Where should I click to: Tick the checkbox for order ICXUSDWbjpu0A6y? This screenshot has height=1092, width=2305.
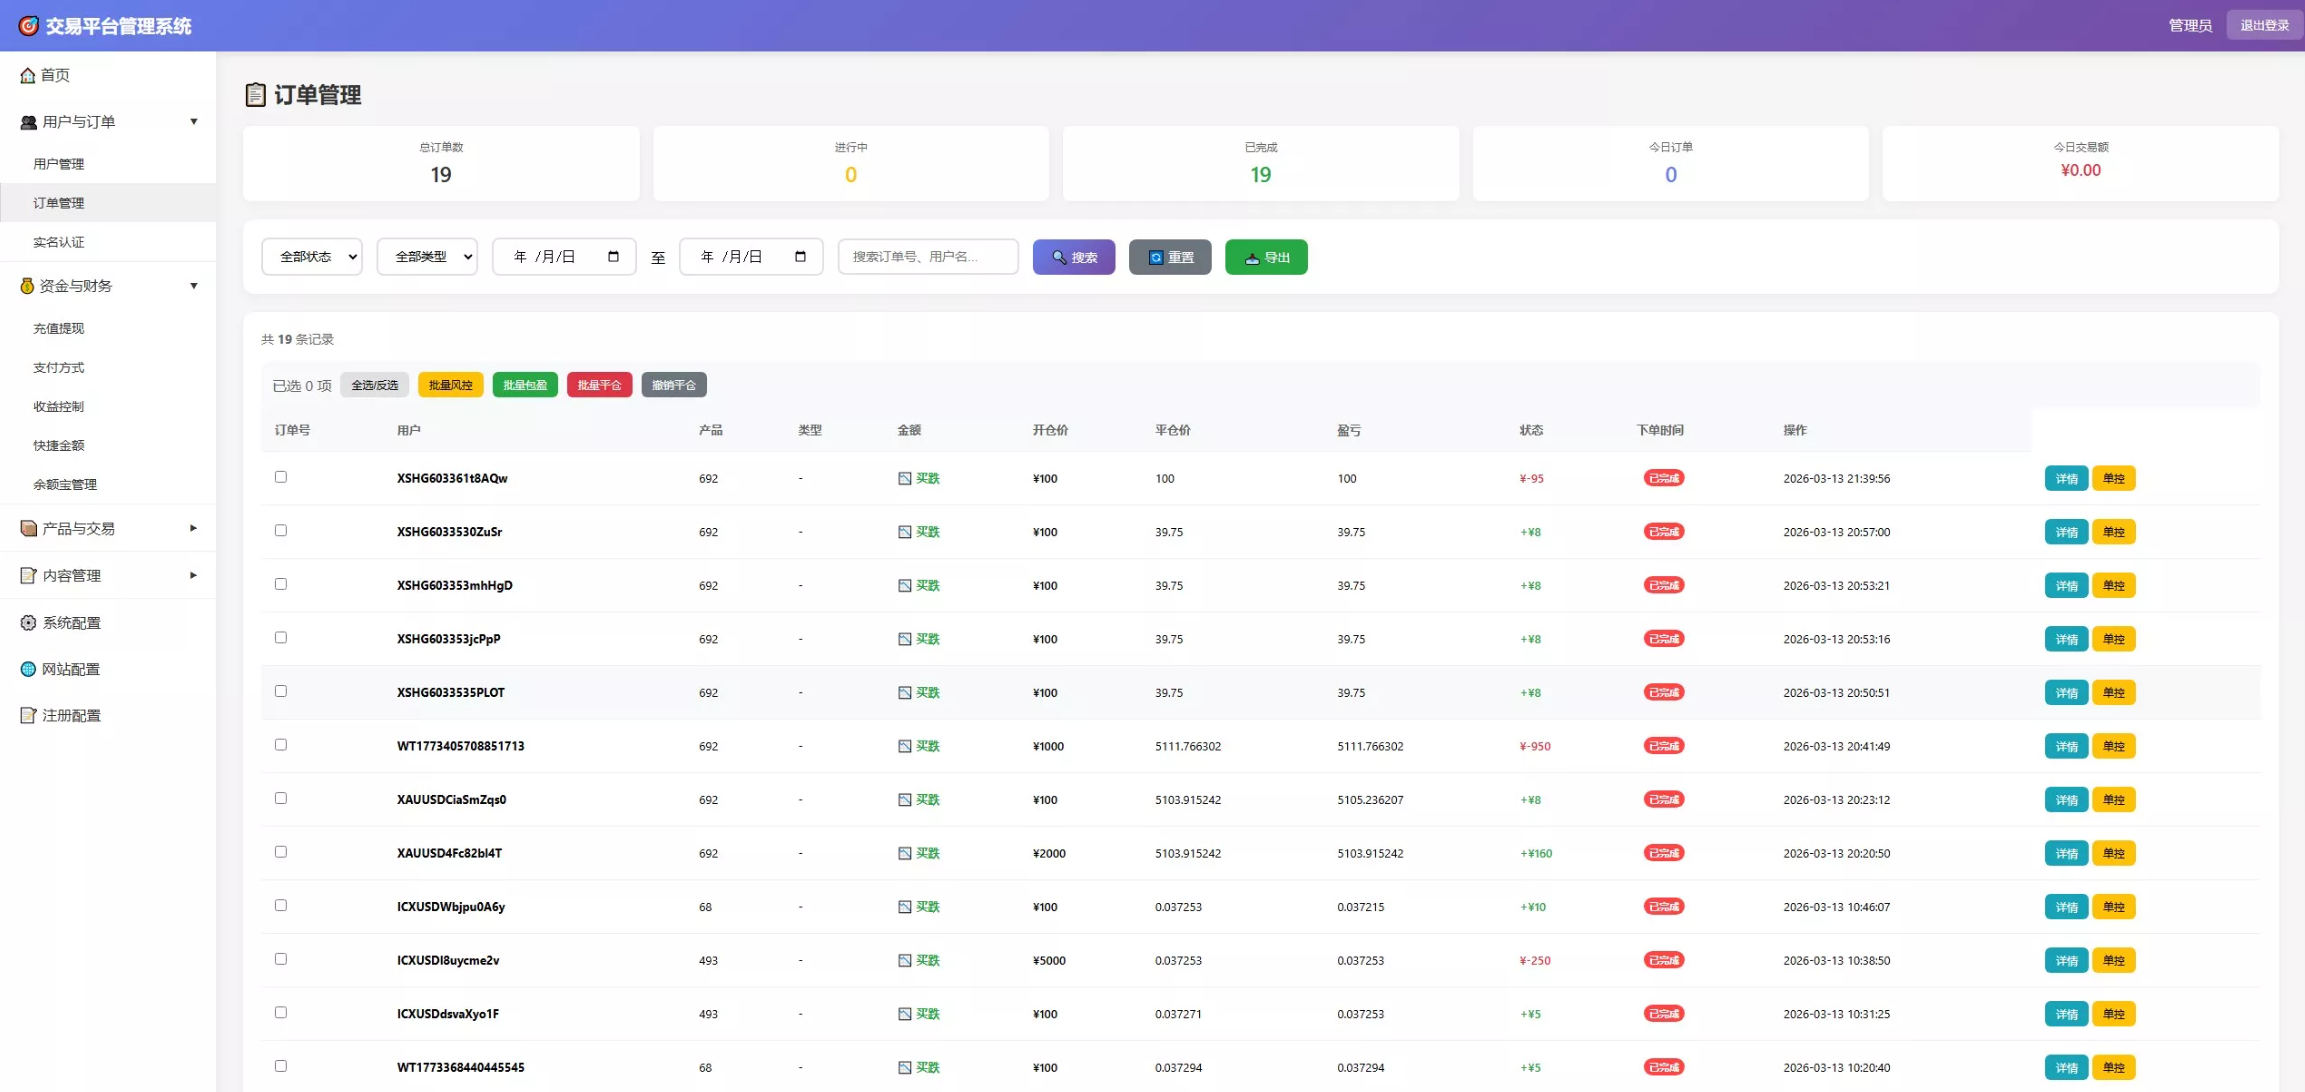pos(281,905)
